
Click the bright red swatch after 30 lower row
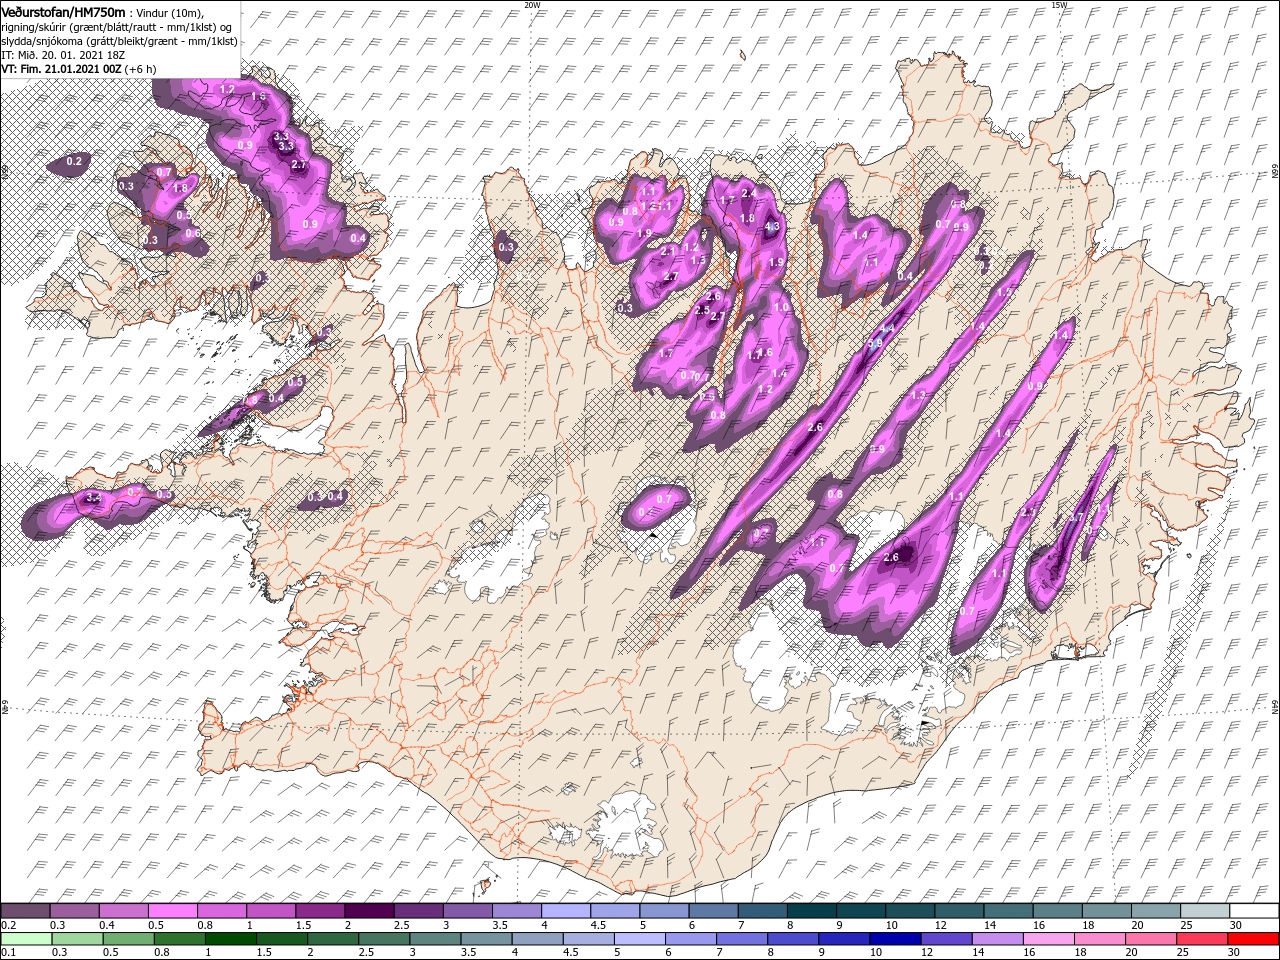coord(1254,938)
